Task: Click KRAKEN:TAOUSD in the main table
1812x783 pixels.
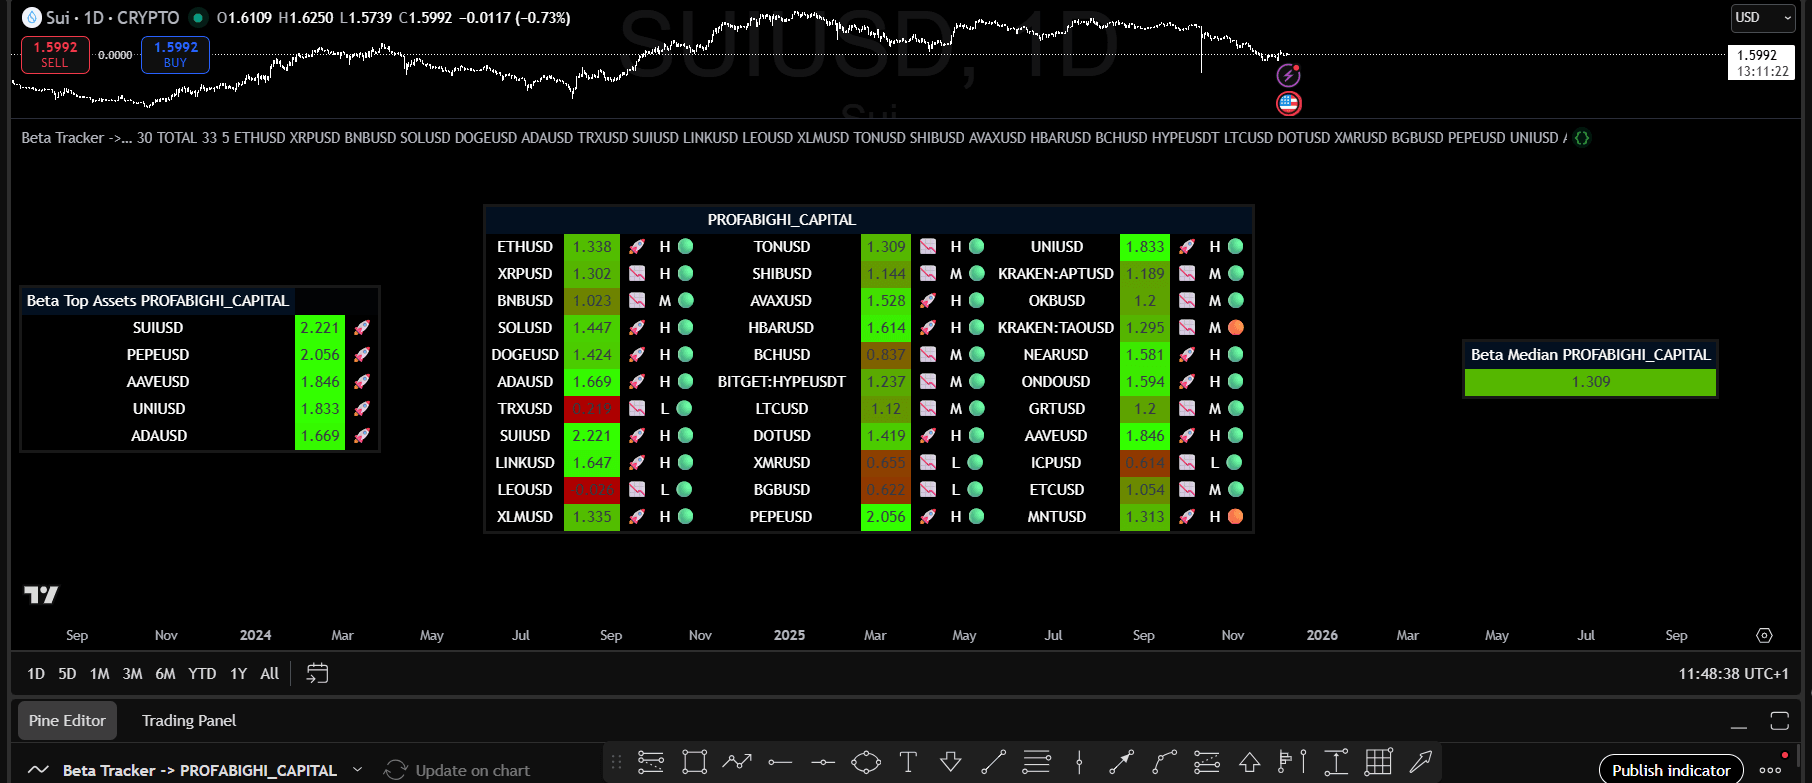Action: click(1056, 328)
